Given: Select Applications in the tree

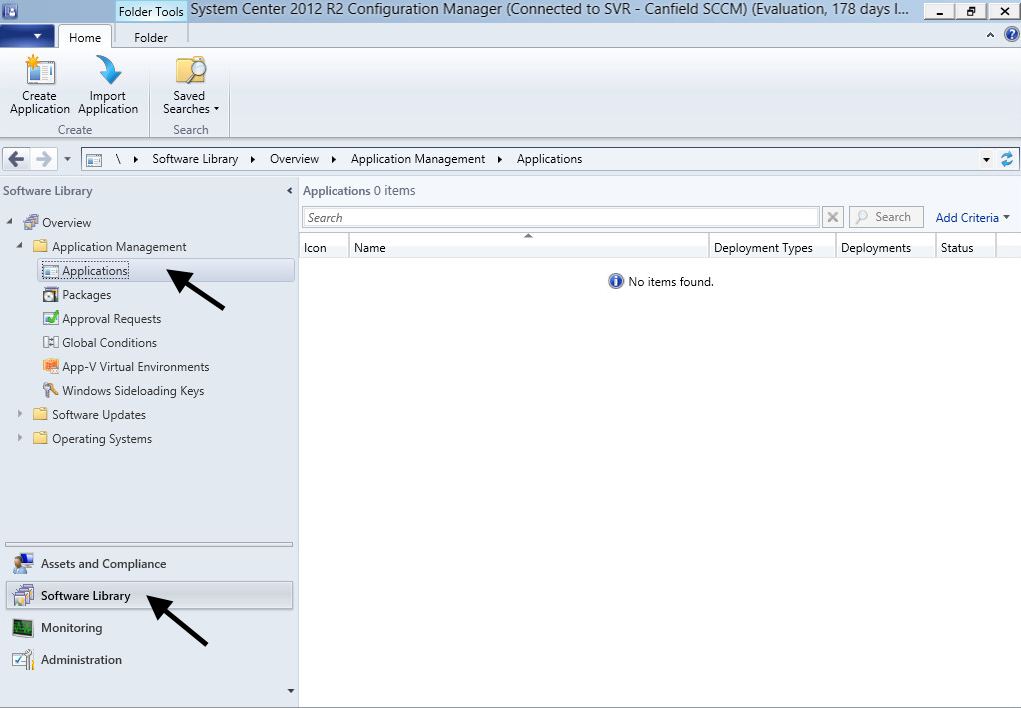Looking at the screenshot, I should [167, 270].
